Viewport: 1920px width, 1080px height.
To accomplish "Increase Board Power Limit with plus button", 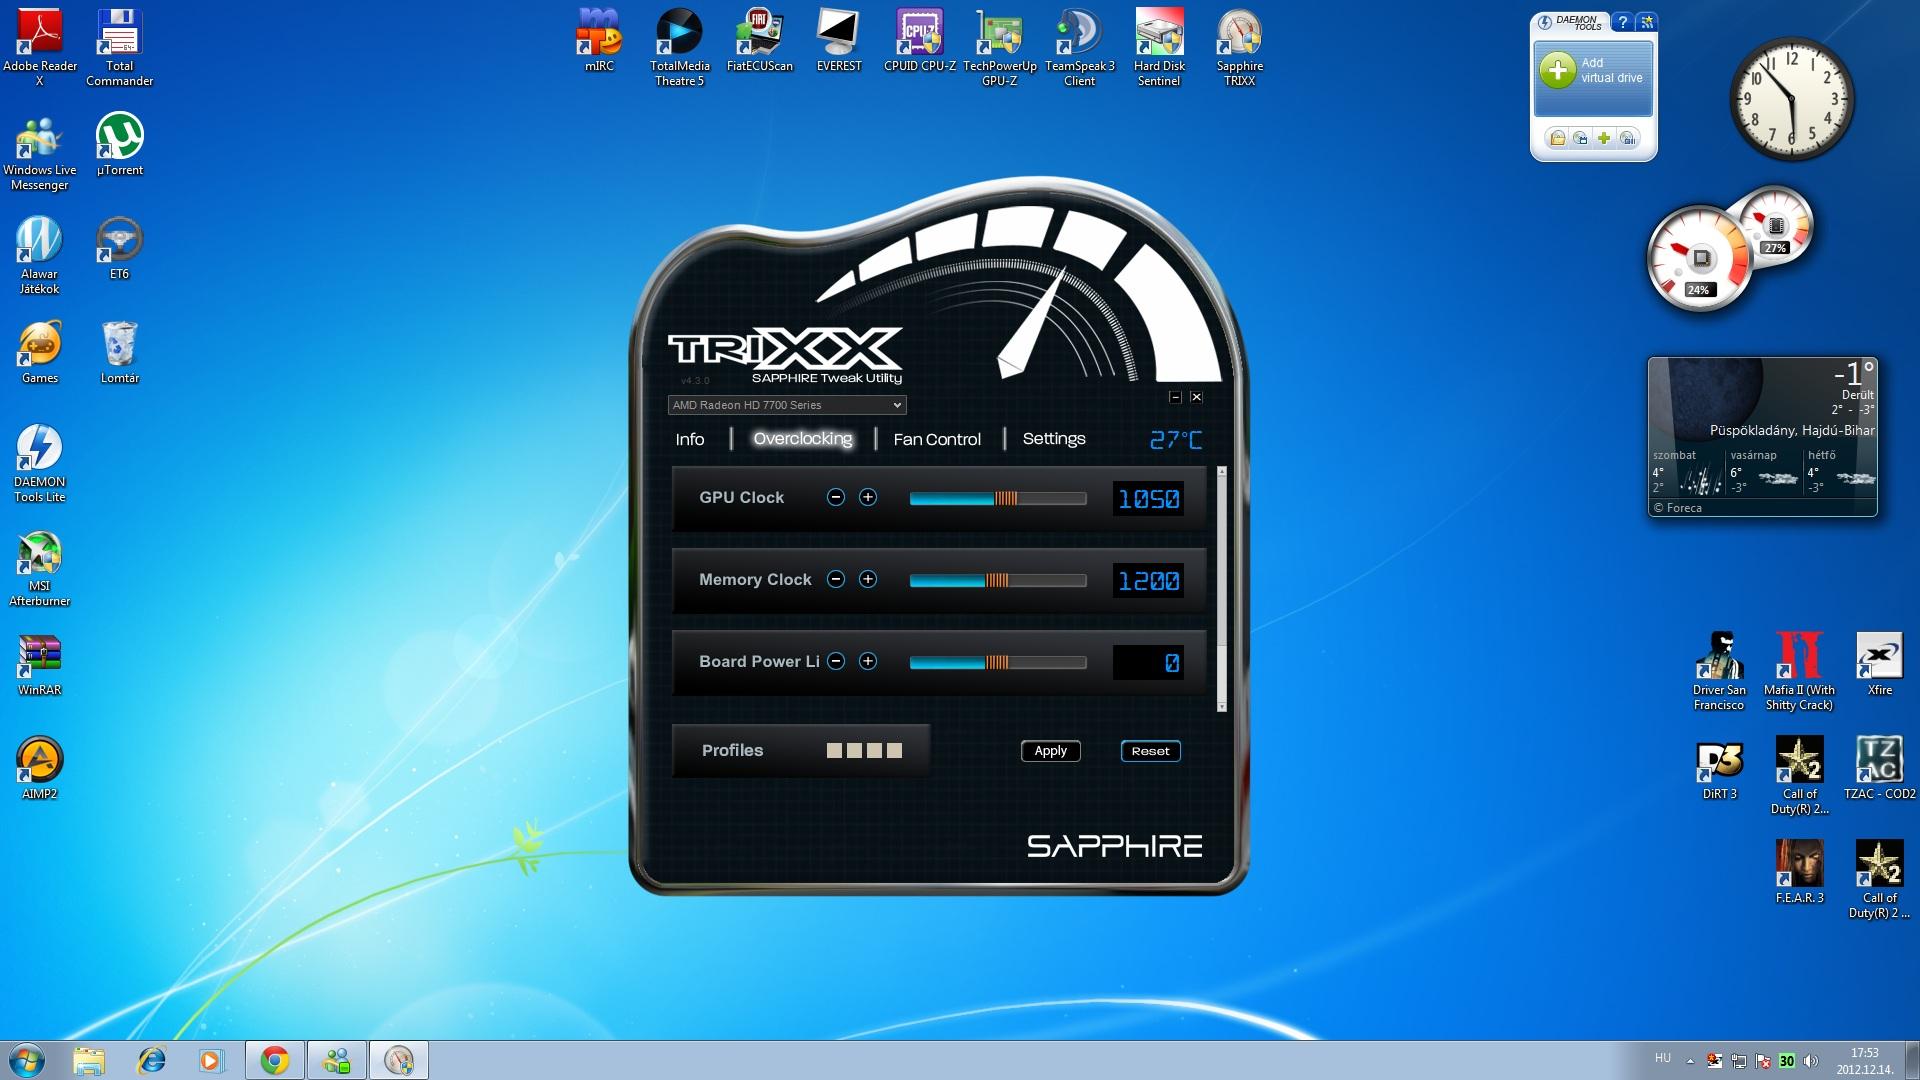I will [868, 661].
